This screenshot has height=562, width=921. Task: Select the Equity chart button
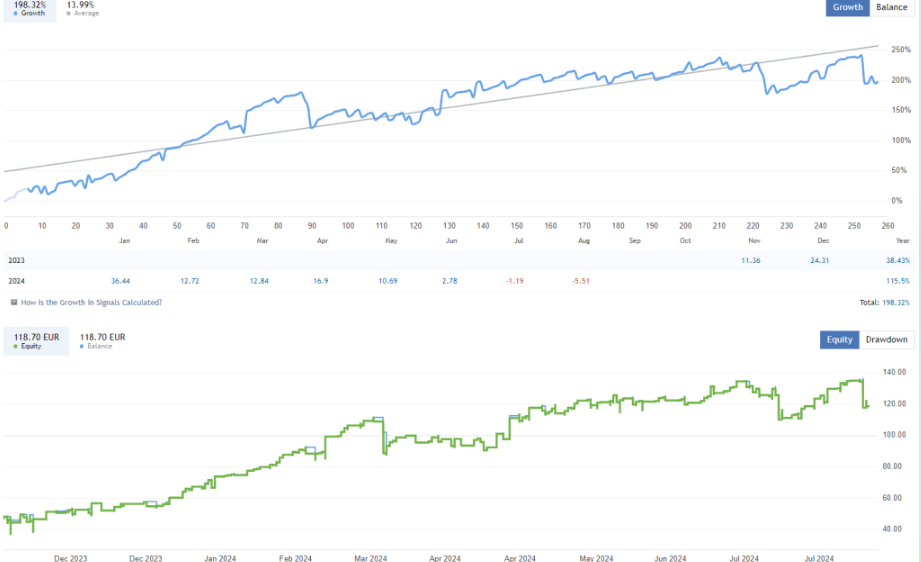pyautogui.click(x=839, y=340)
